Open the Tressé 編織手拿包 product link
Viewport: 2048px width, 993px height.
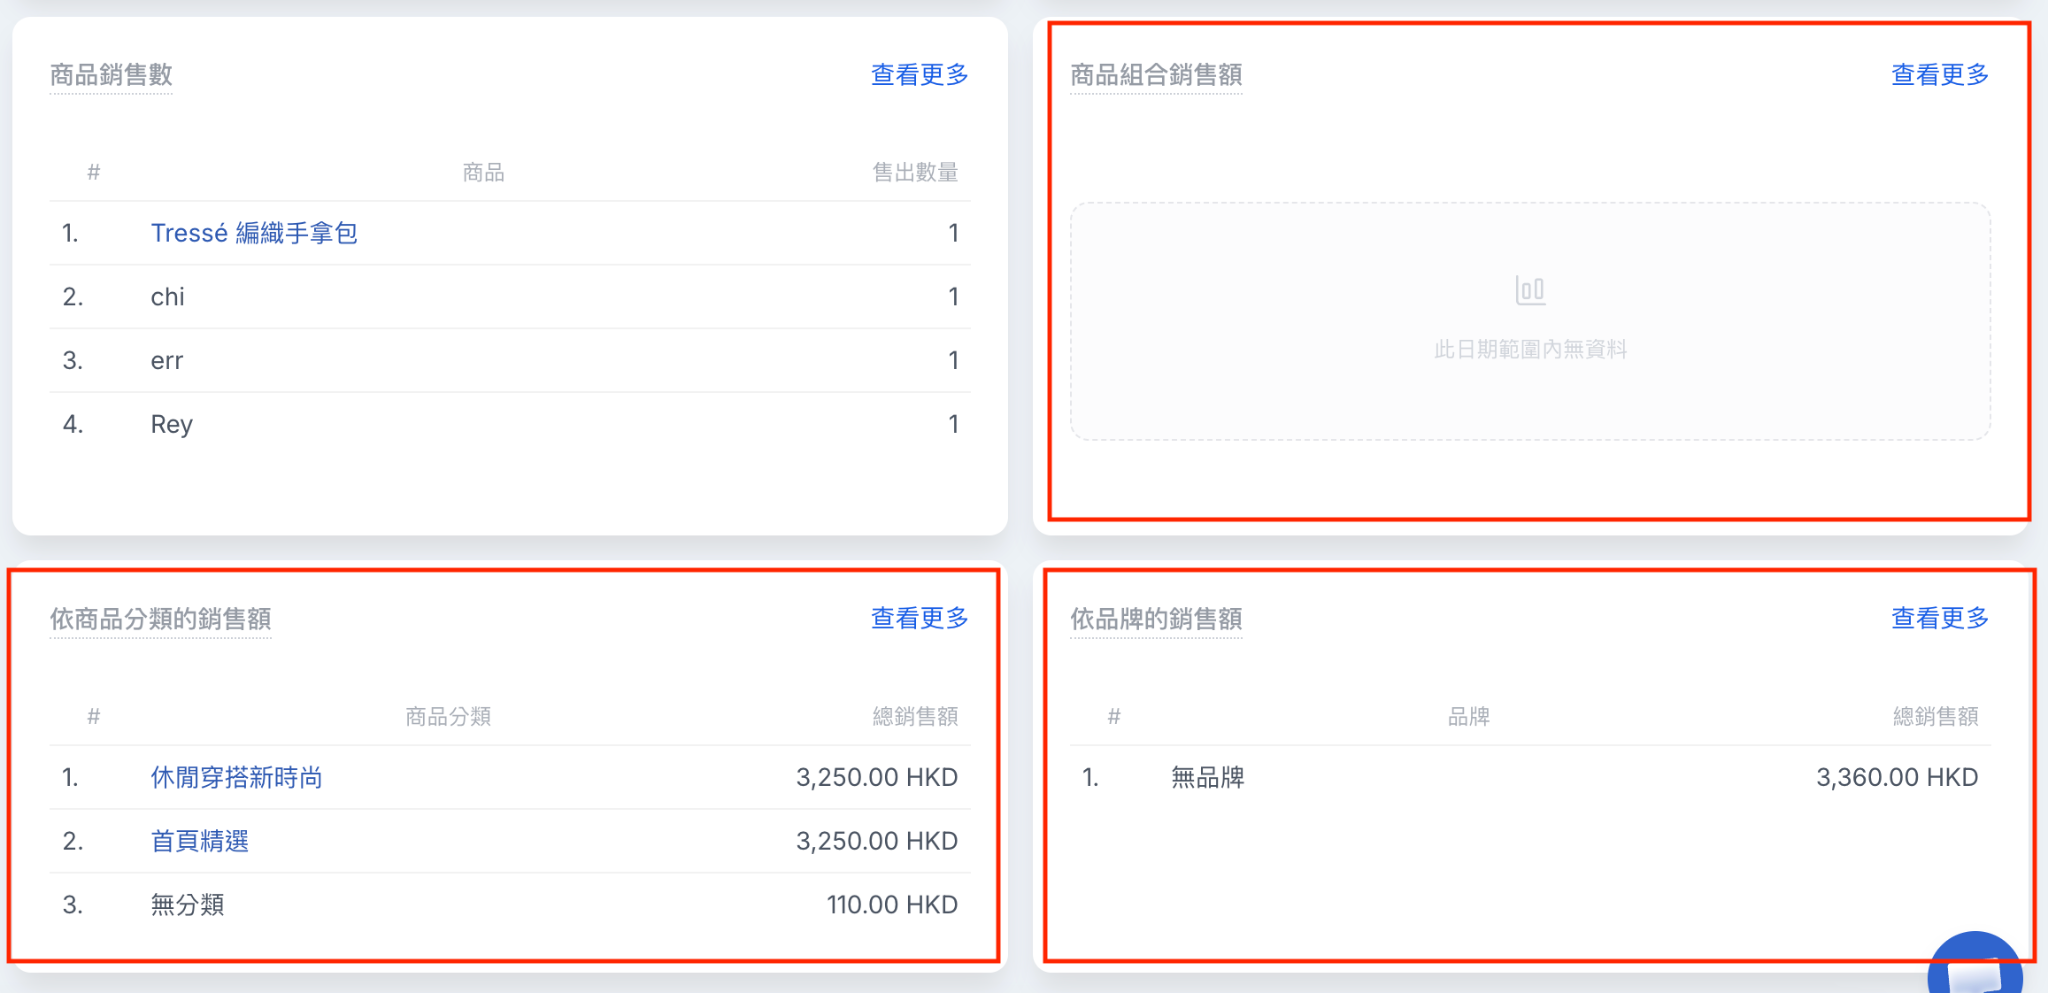pyautogui.click(x=254, y=233)
